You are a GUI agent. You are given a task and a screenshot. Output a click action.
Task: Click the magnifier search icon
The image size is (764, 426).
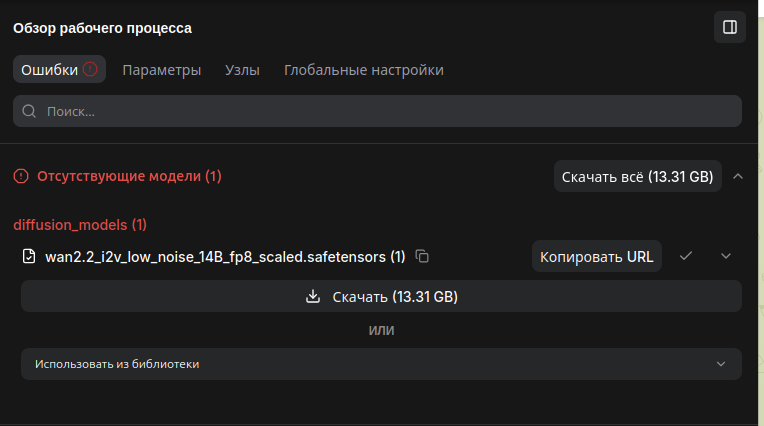(x=29, y=111)
